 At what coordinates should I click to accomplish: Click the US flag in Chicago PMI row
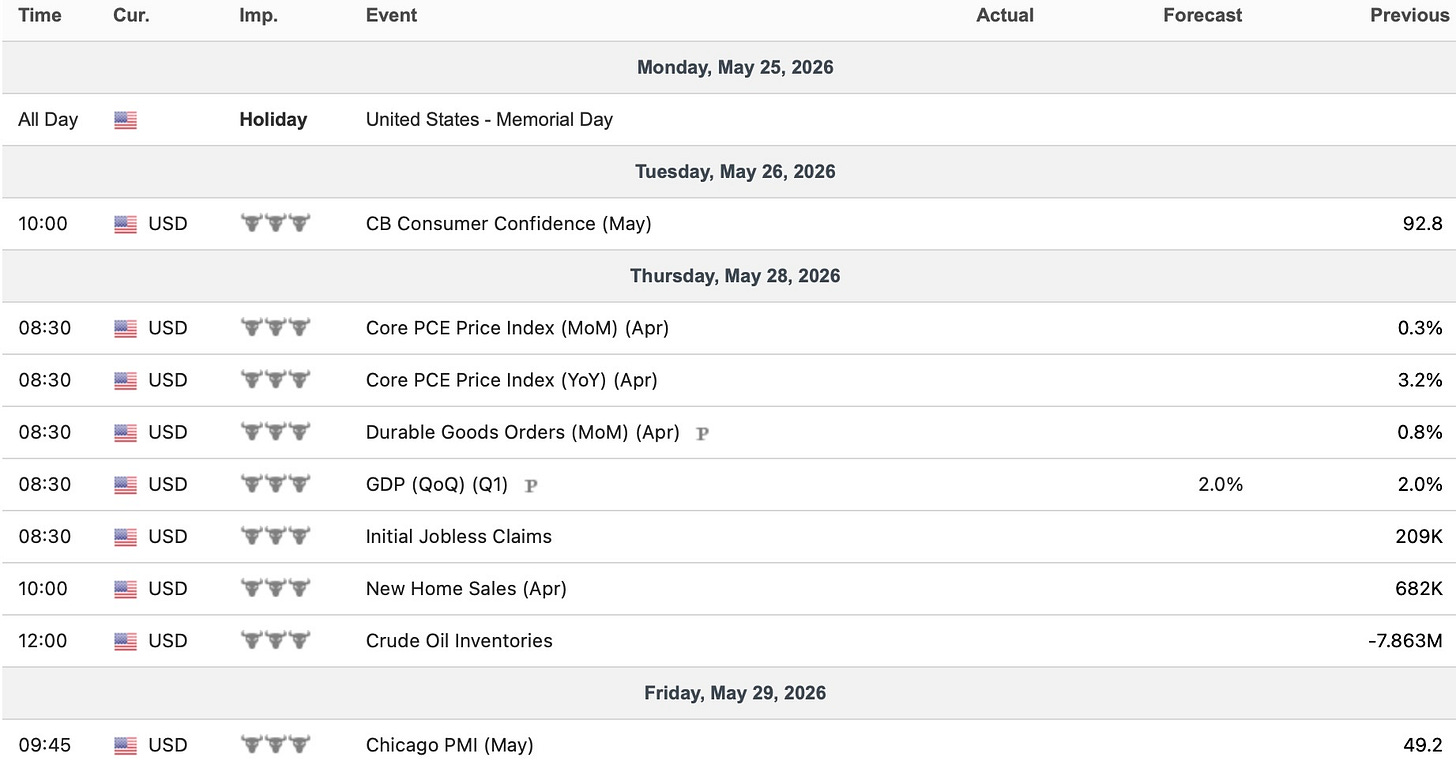pos(125,745)
